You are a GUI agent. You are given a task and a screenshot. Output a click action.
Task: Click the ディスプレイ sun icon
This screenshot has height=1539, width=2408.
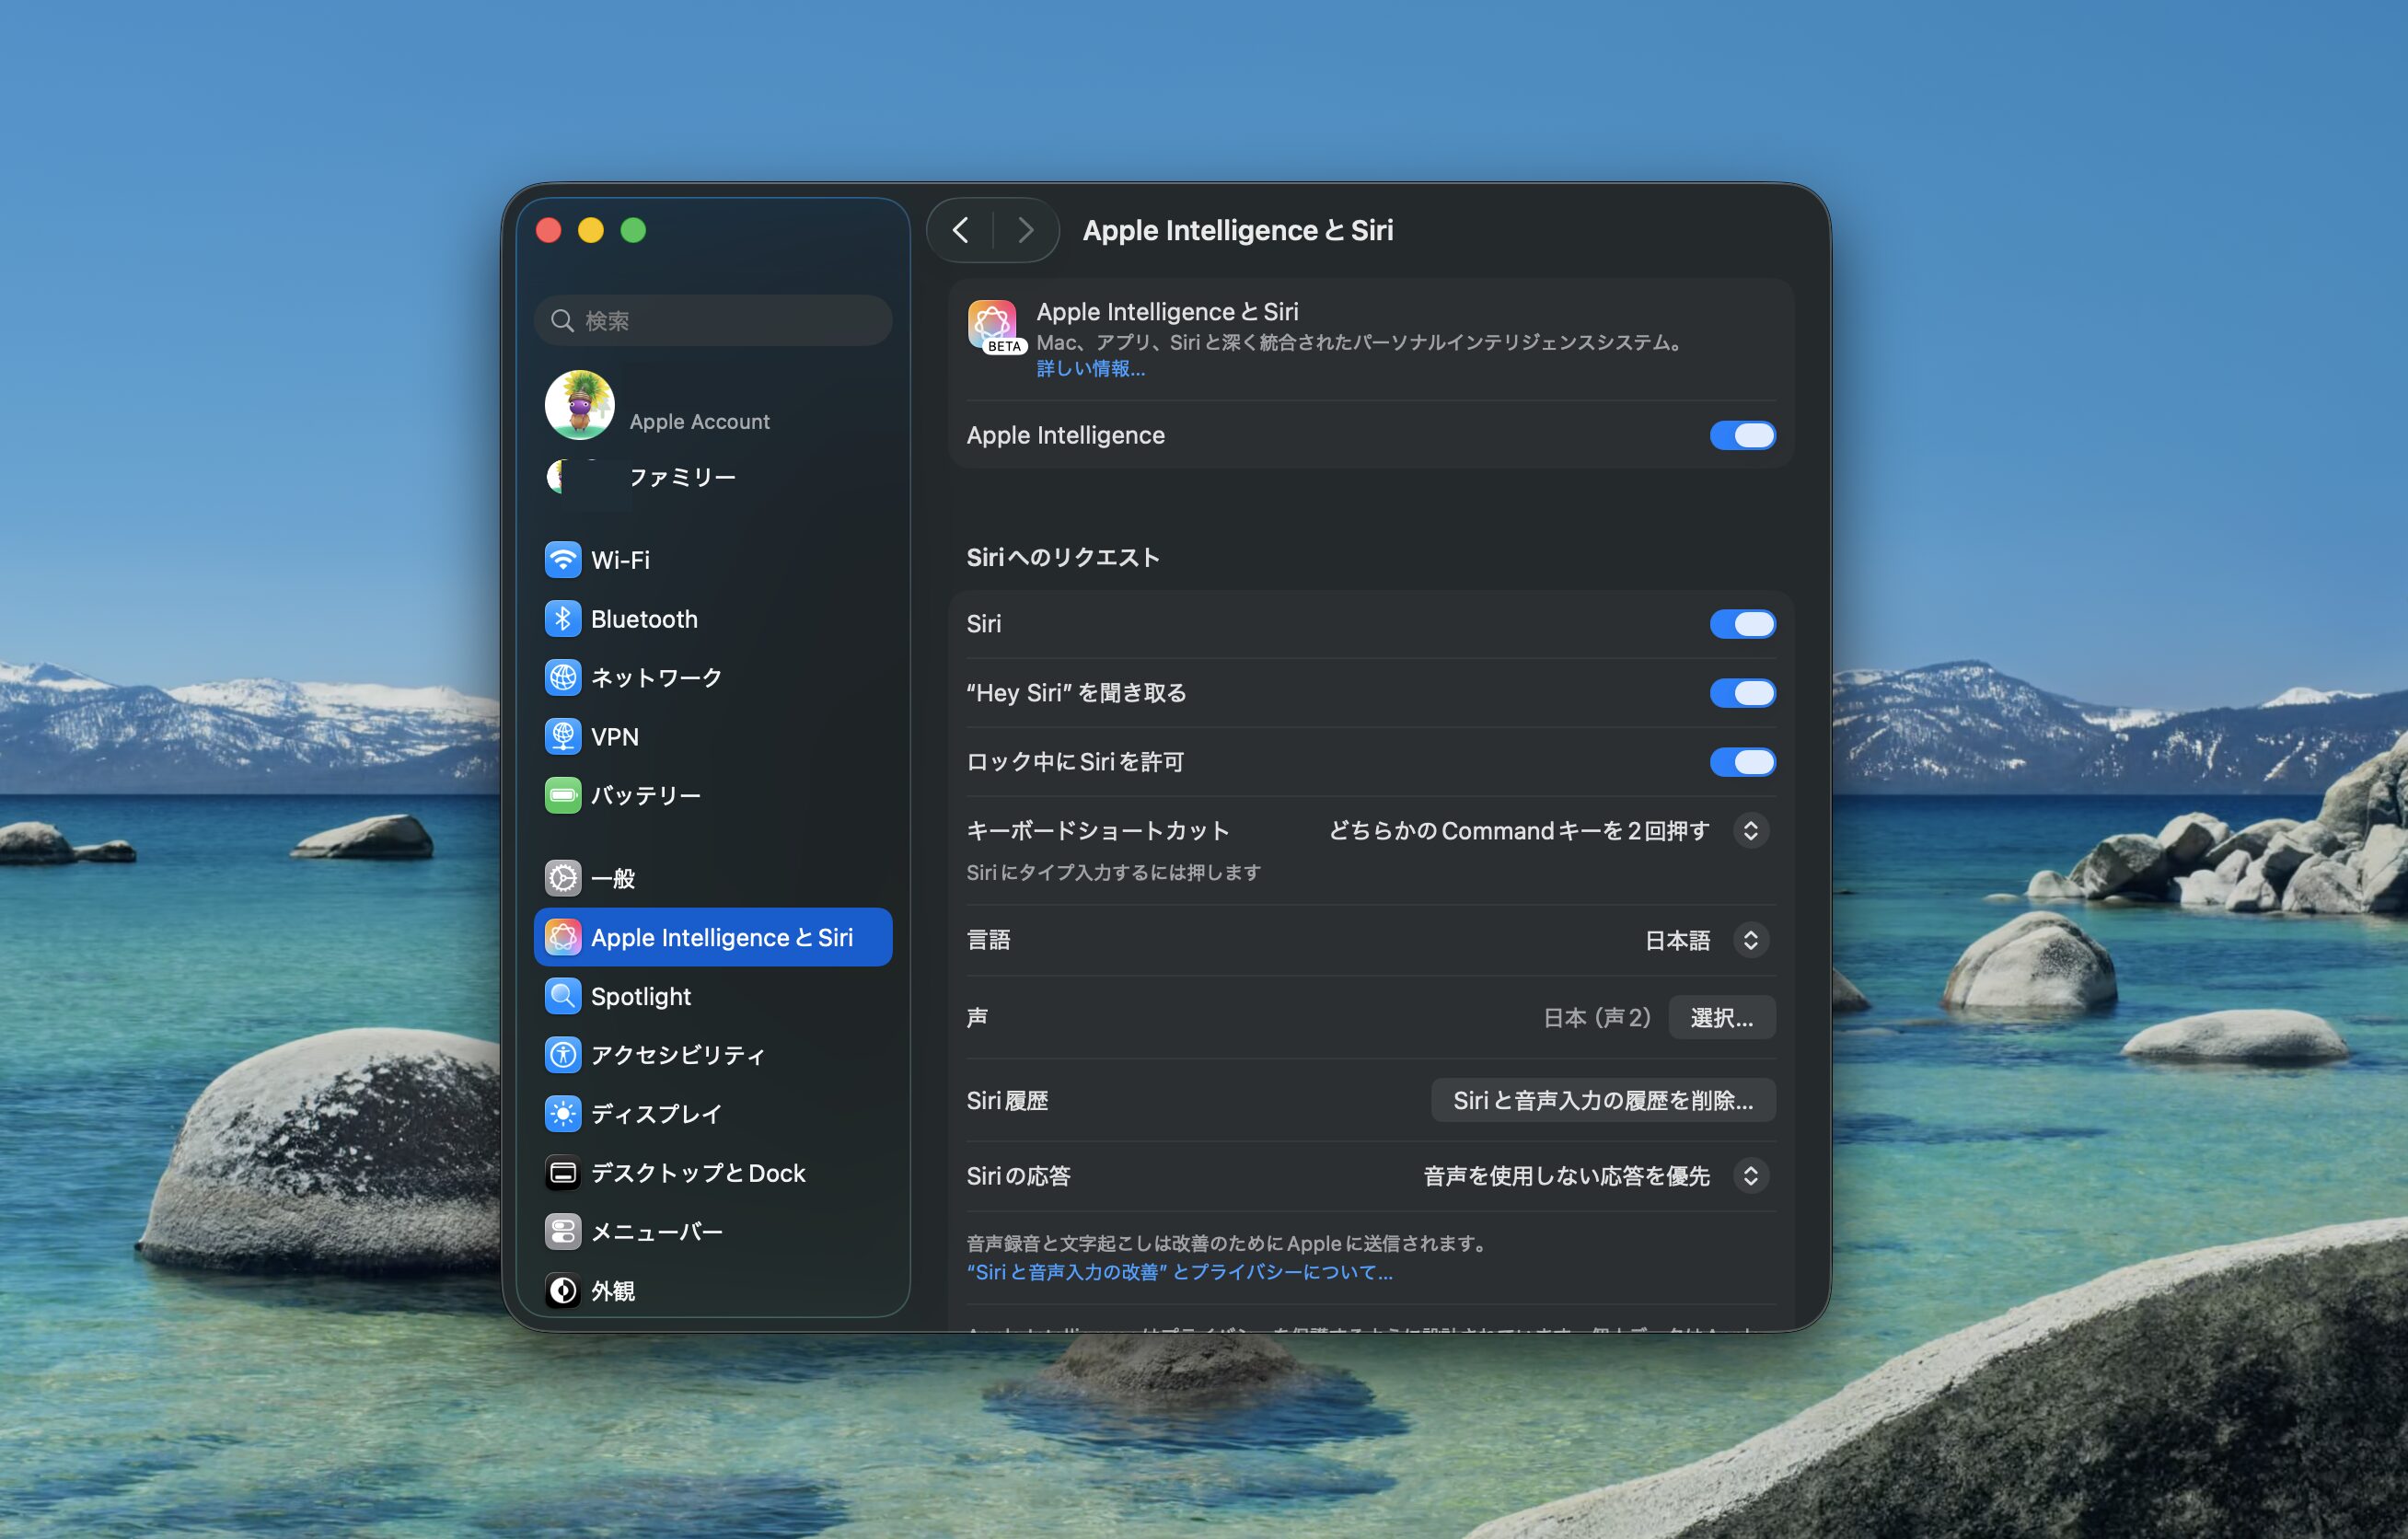click(x=563, y=1114)
